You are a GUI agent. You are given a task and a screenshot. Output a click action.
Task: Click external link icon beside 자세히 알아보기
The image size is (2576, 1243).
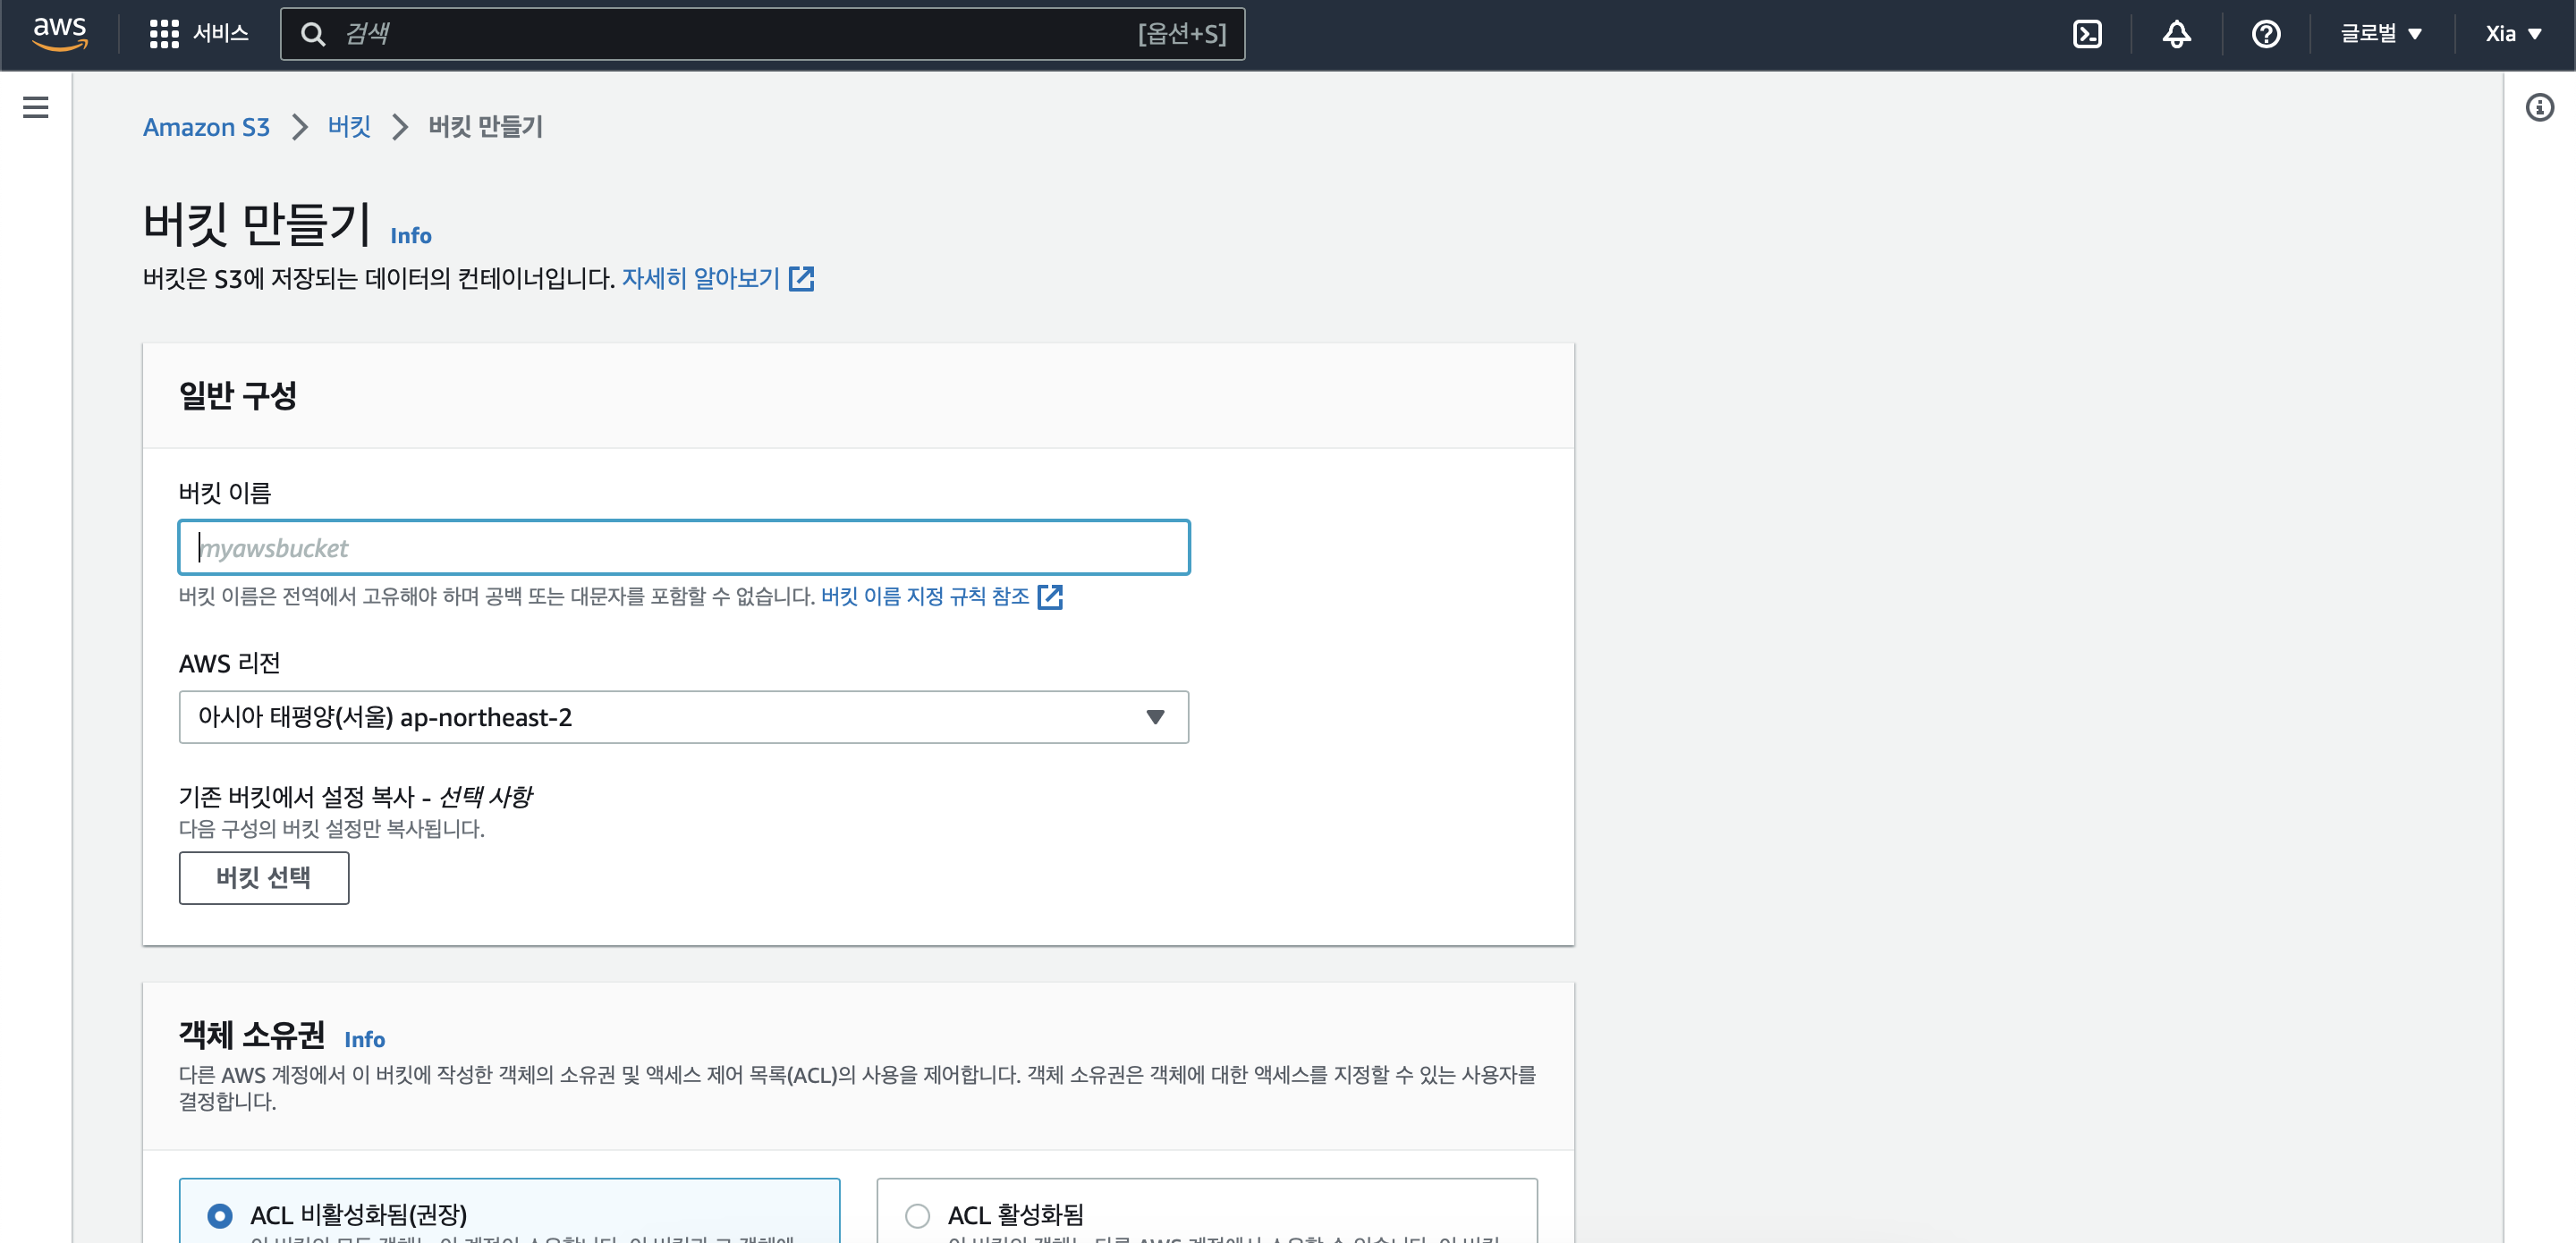[x=801, y=279]
